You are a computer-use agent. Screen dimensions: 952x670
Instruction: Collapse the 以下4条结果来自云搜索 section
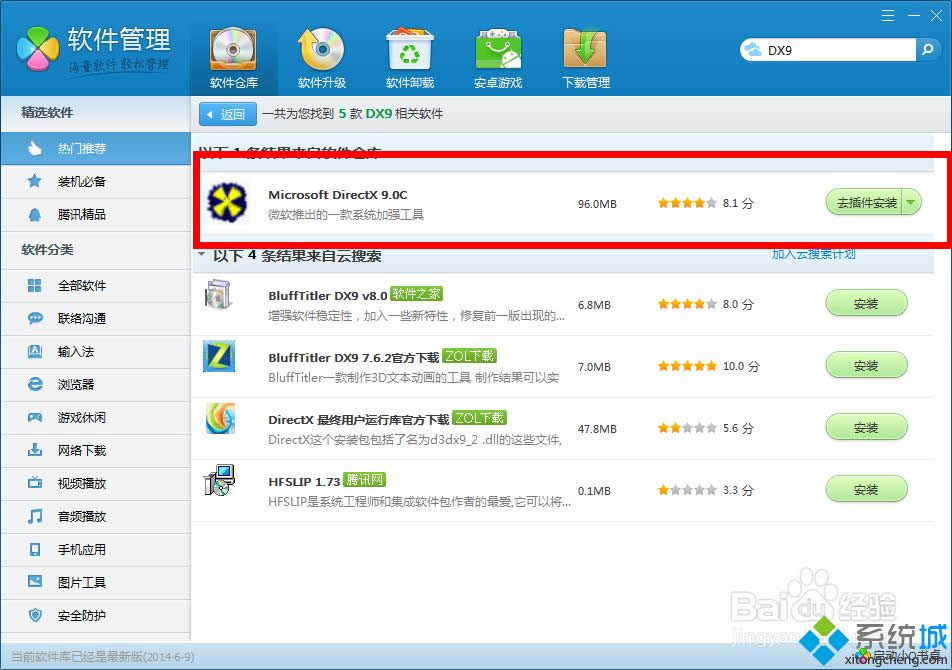click(x=202, y=255)
